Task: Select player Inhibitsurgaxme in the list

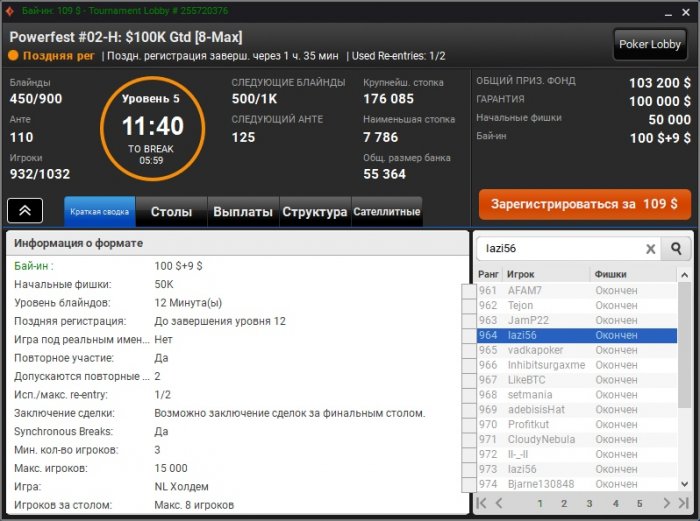Action: (576, 365)
